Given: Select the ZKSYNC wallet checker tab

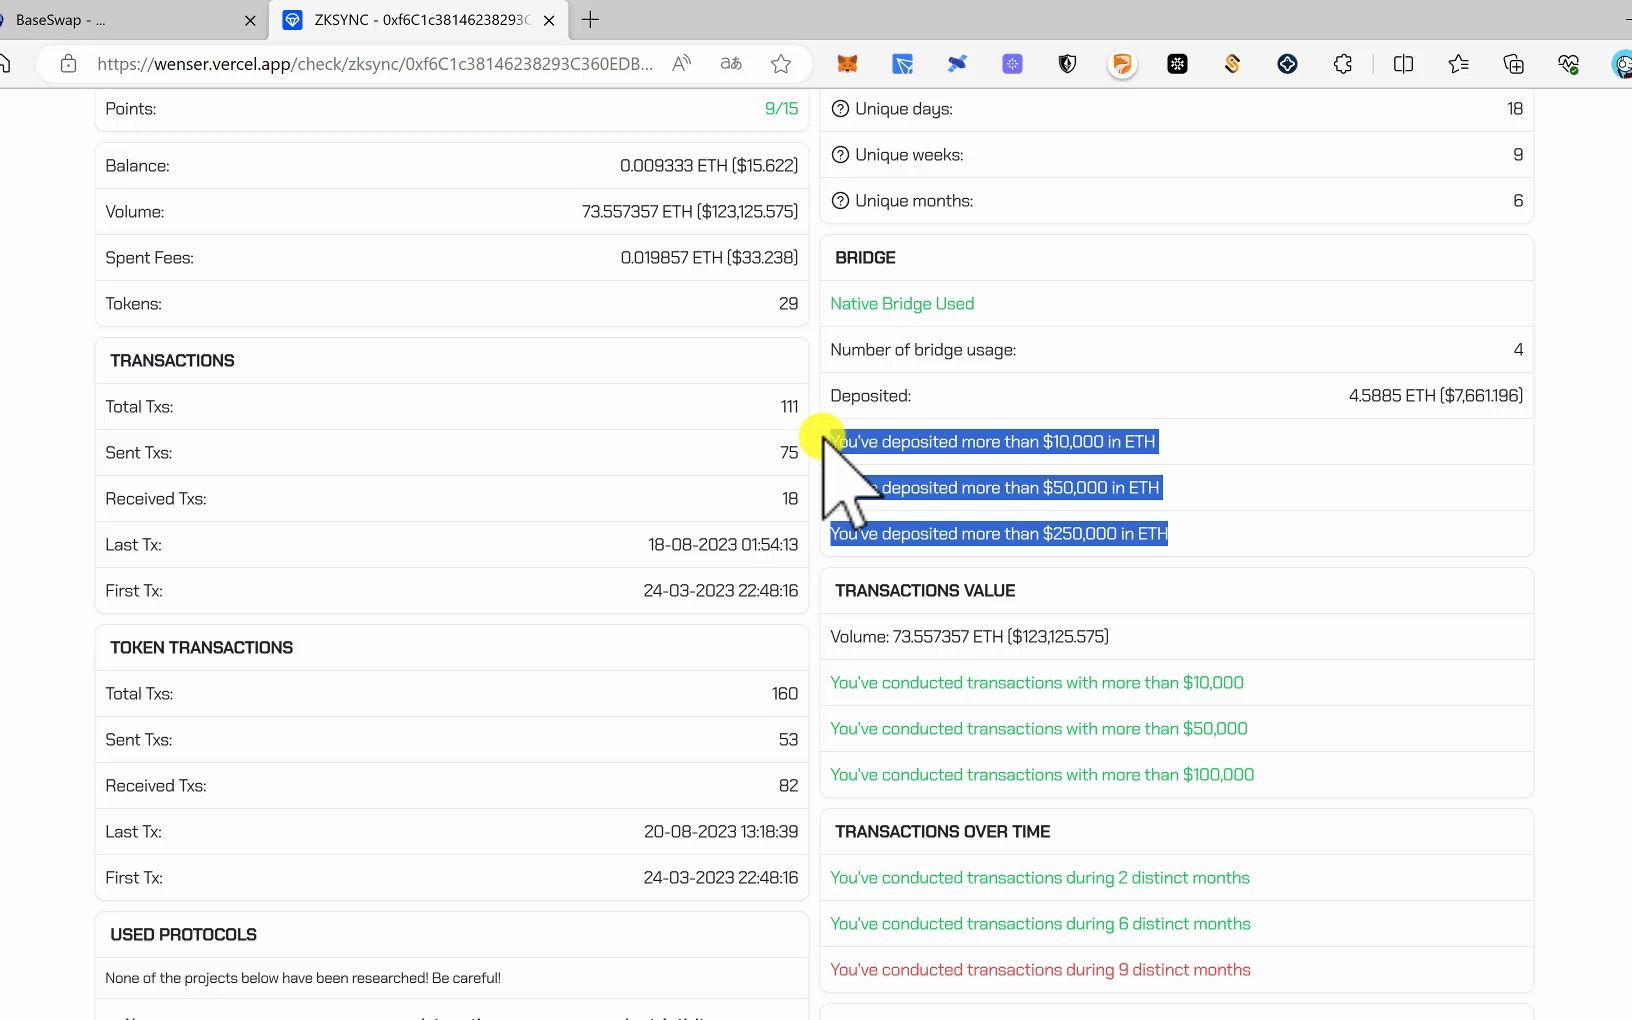Looking at the screenshot, I should click(x=418, y=20).
